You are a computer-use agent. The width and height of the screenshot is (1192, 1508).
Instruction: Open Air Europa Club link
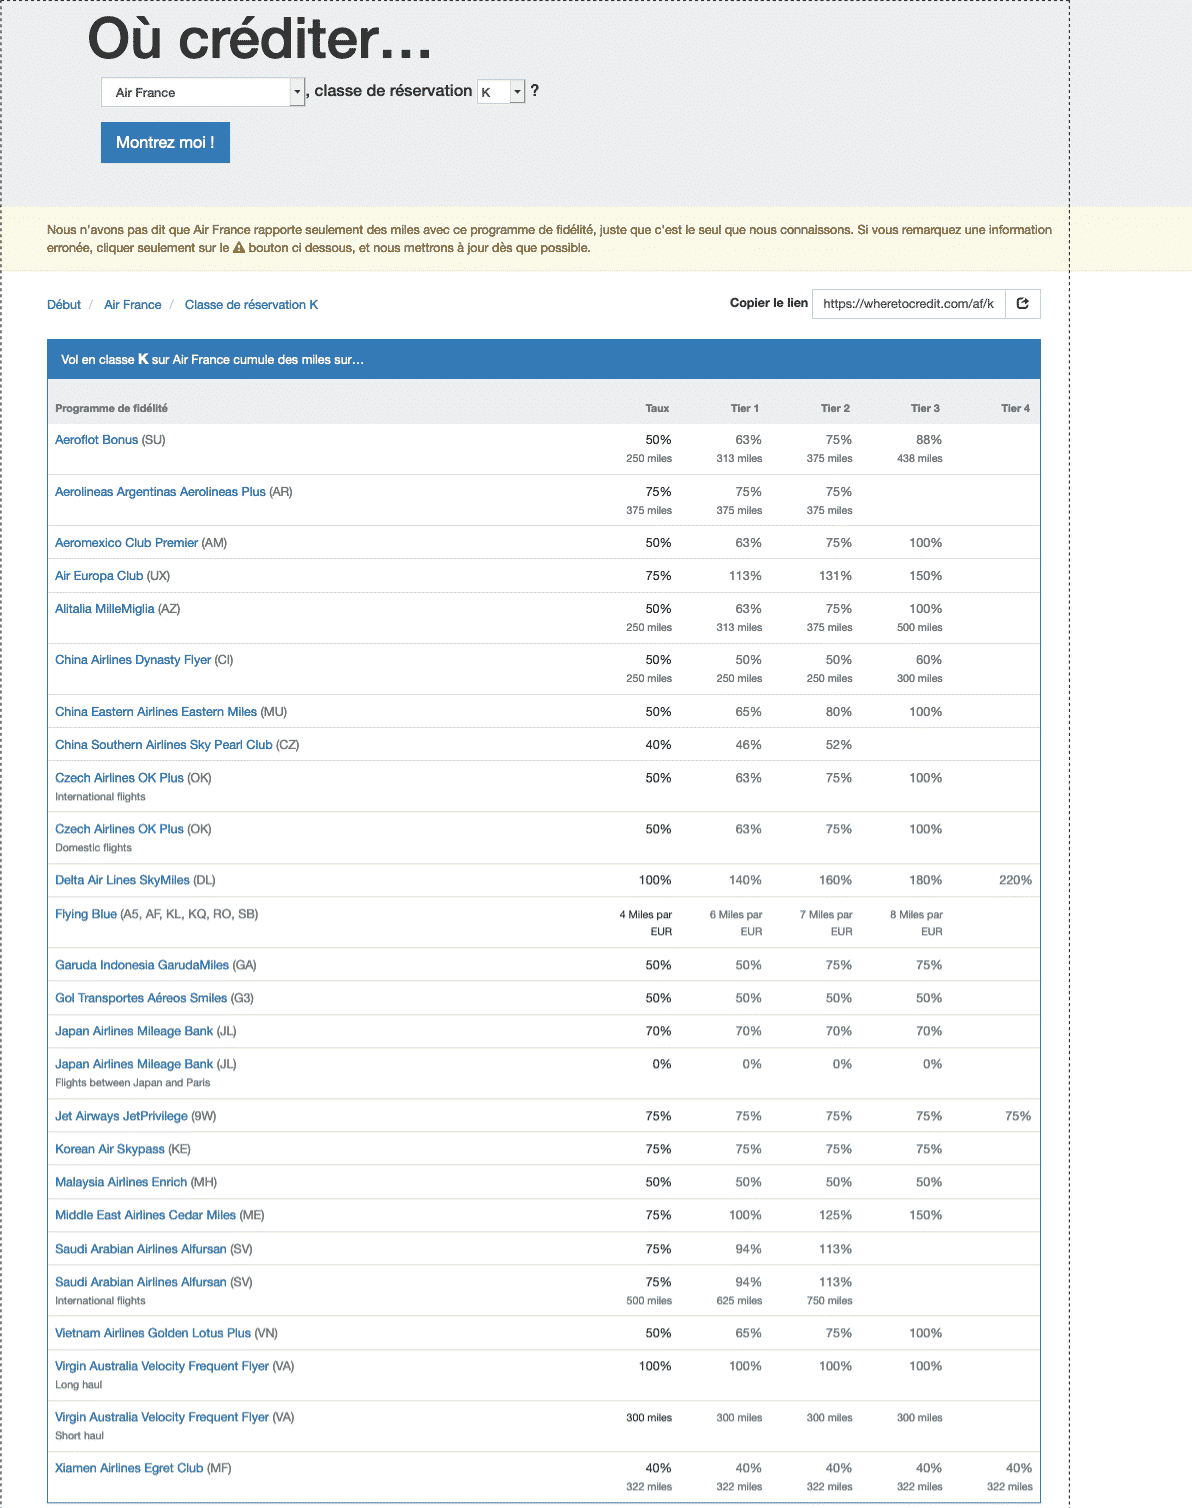coord(99,576)
